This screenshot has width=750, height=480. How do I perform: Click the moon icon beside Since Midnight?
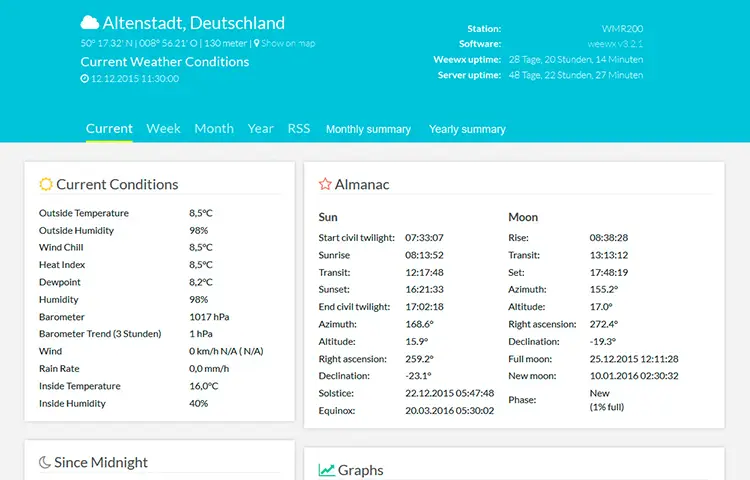tap(44, 462)
